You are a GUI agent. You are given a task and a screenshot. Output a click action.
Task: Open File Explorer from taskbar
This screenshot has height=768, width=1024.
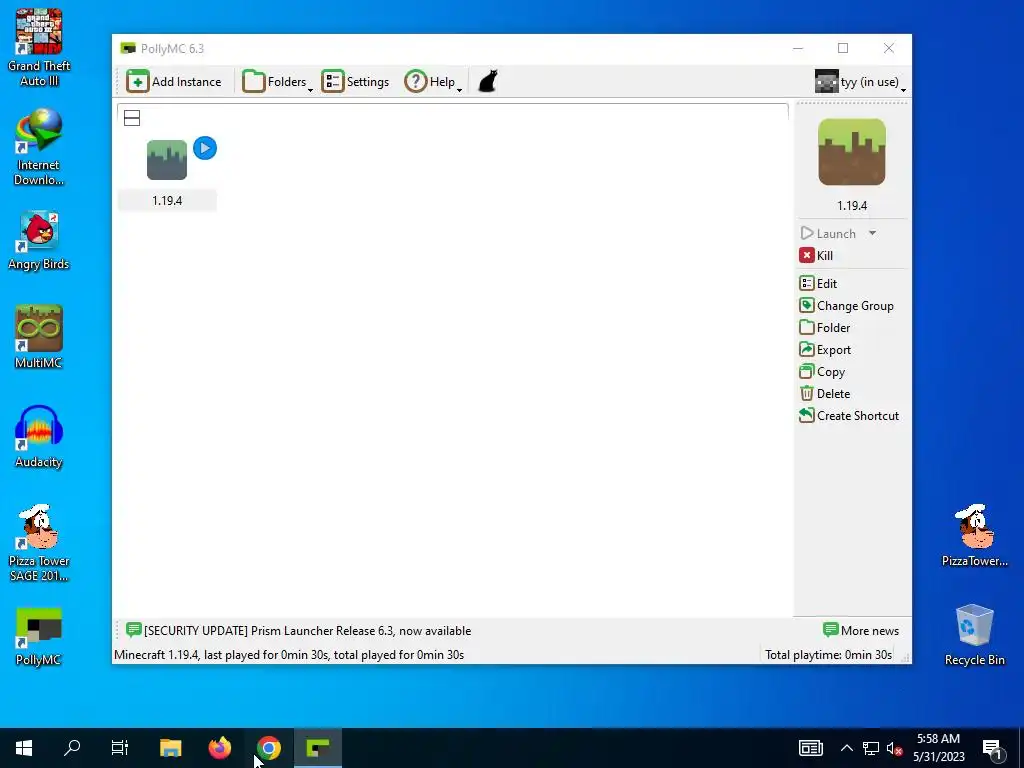pos(170,748)
